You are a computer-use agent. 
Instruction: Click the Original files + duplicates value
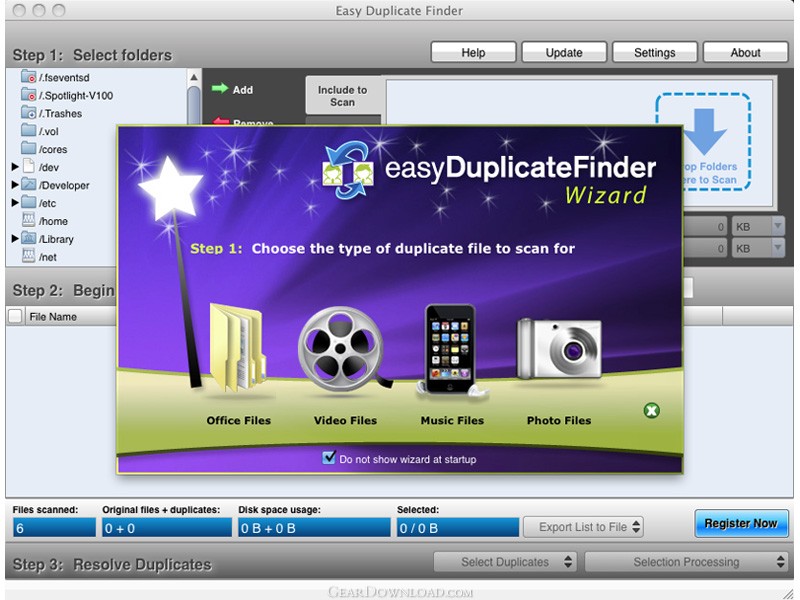[167, 528]
